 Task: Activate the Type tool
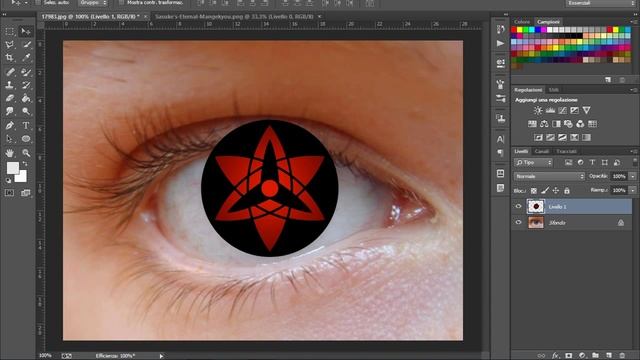(x=26, y=126)
